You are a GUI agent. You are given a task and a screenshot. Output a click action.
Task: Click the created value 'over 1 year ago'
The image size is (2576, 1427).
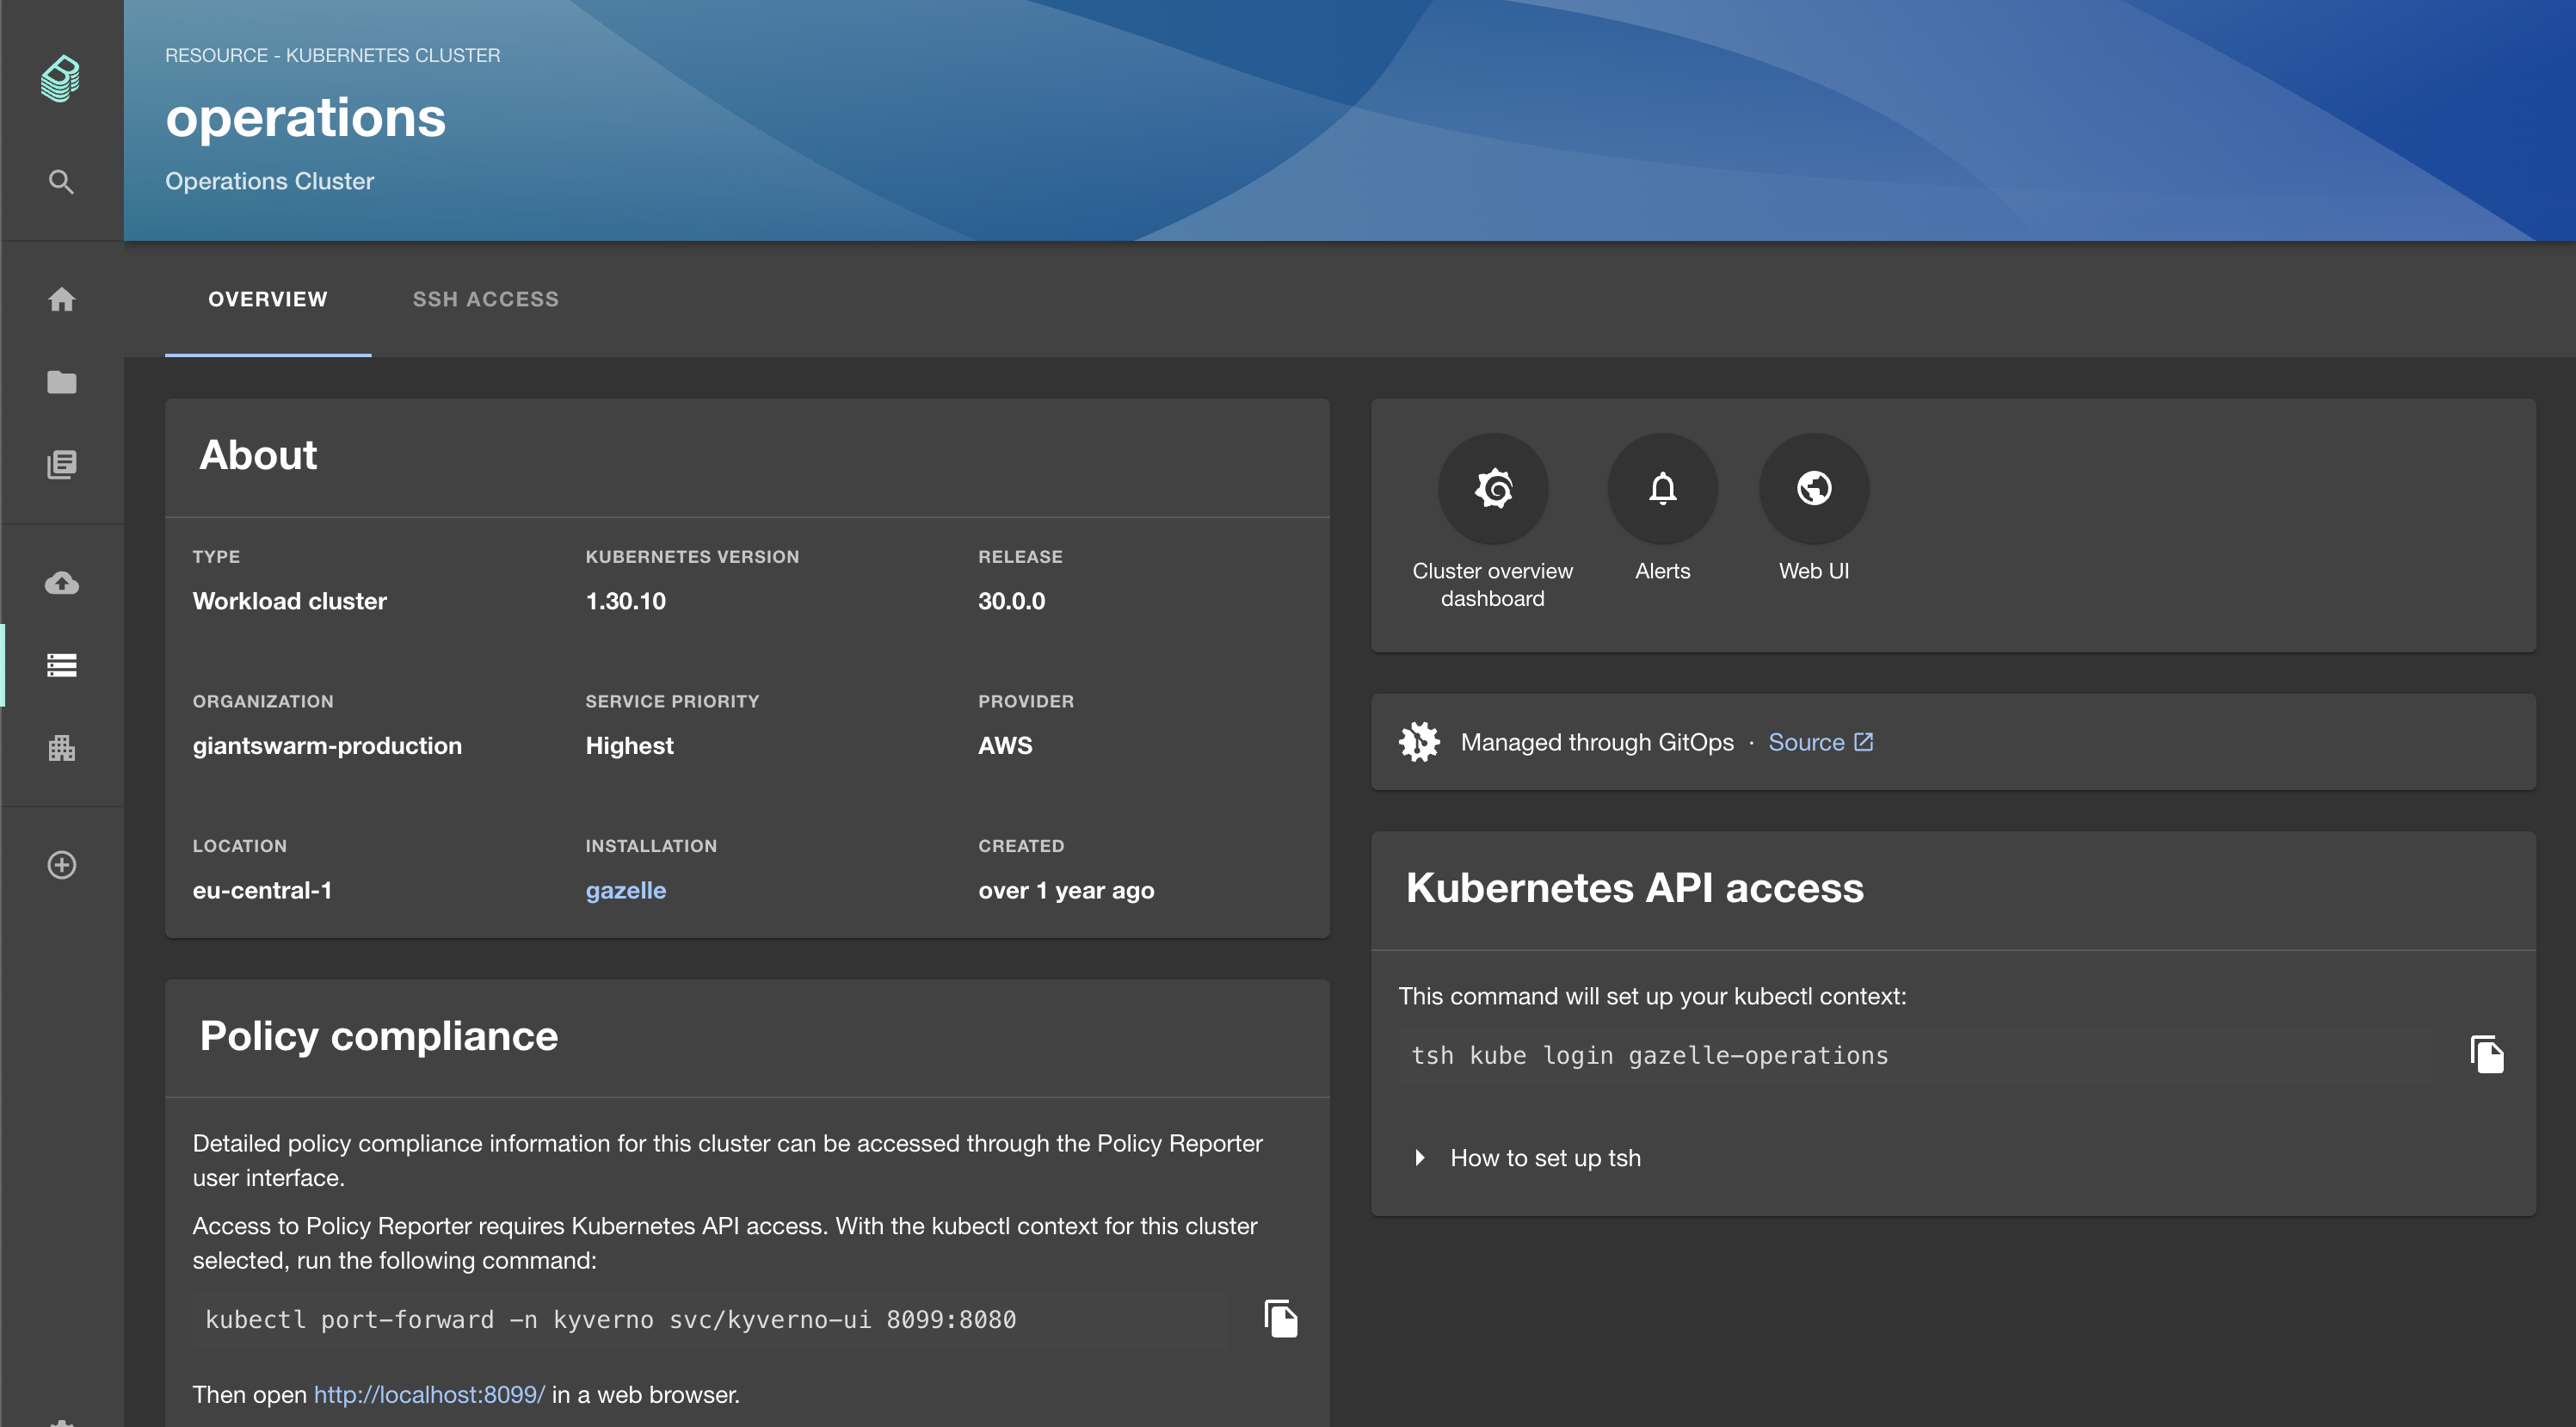click(1067, 890)
